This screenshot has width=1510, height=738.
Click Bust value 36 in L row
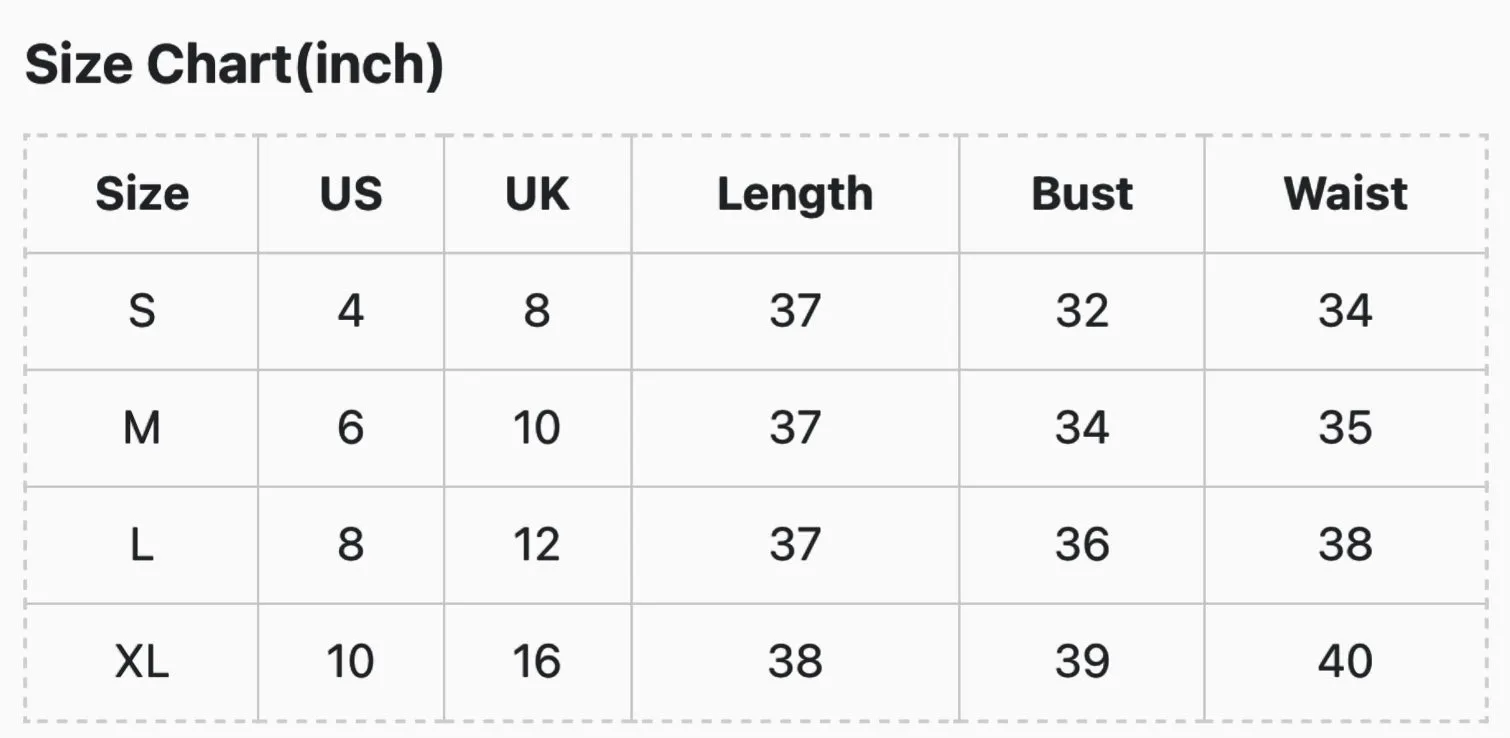click(1082, 545)
